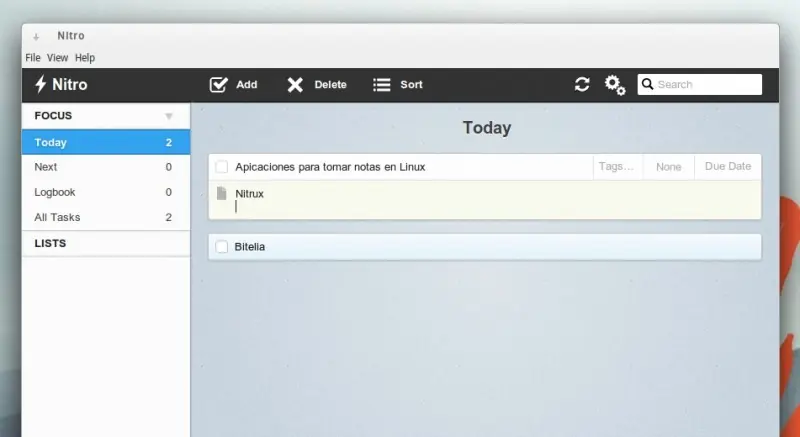This screenshot has height=437, width=800.
Task: Click the magnifier icon in search box
Action: [647, 84]
